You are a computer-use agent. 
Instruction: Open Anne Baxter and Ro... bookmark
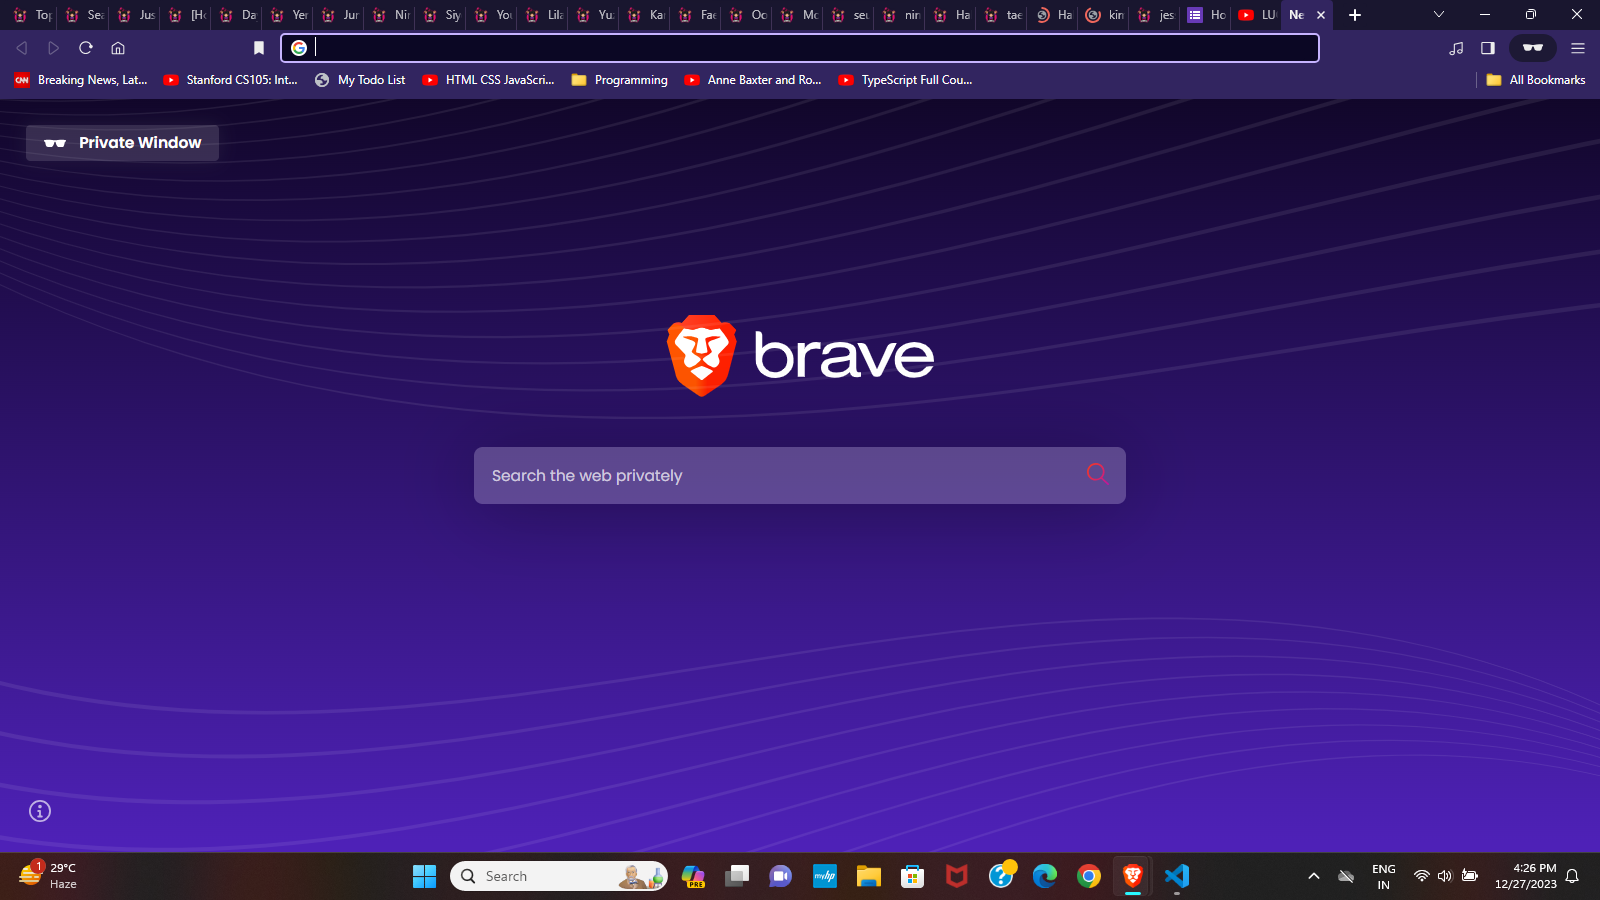753,80
